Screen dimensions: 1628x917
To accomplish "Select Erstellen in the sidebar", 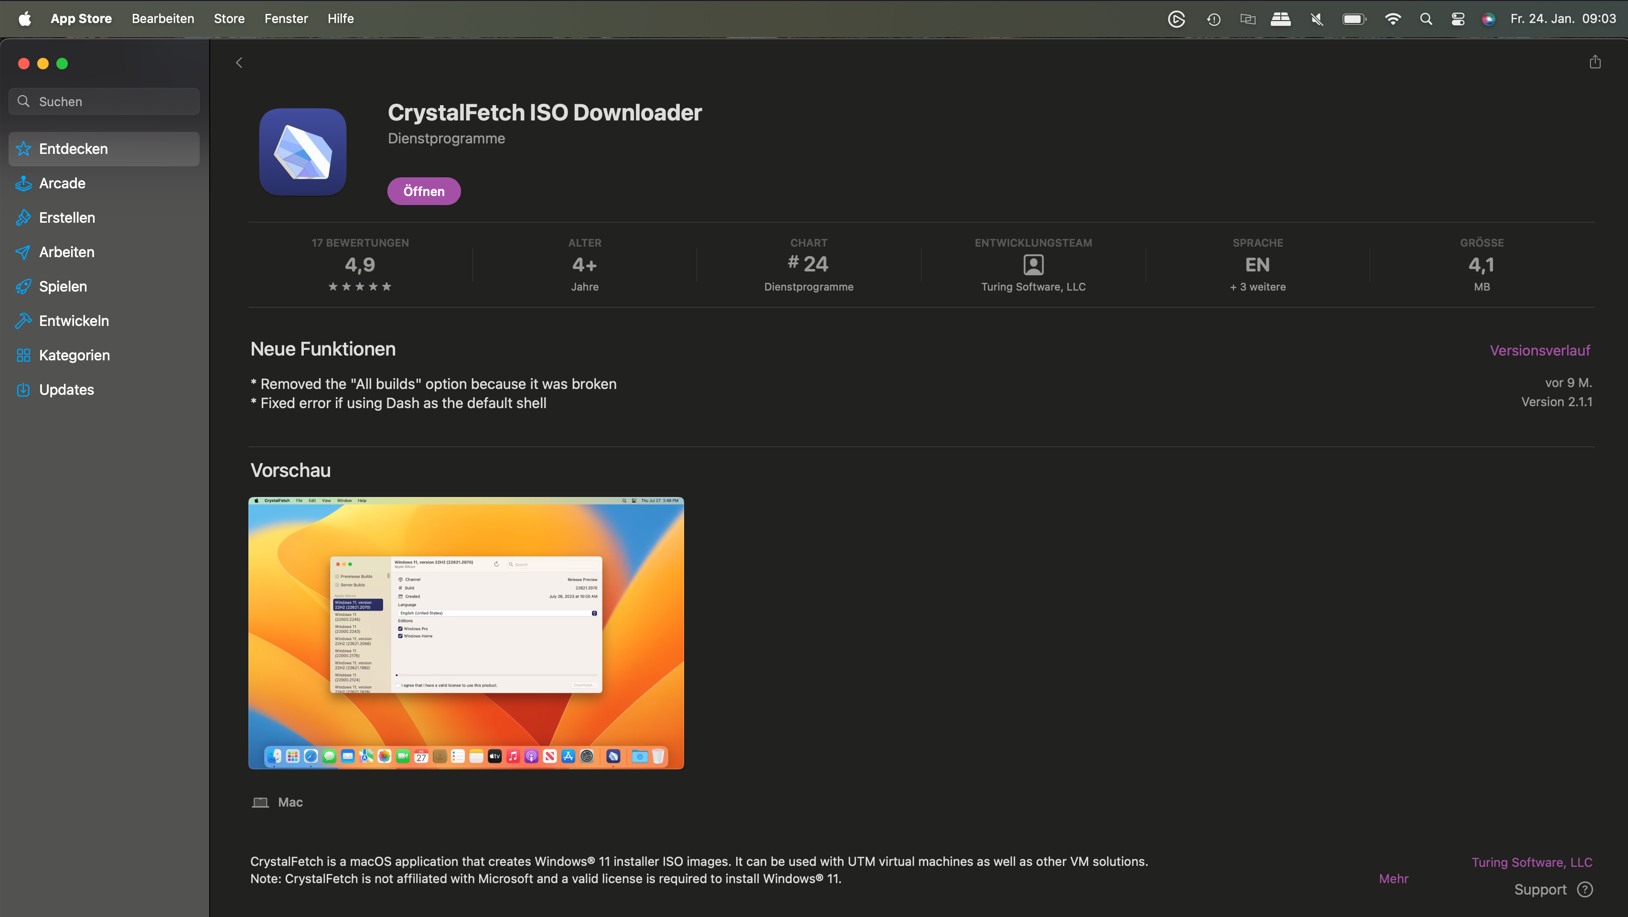I will pos(104,218).
